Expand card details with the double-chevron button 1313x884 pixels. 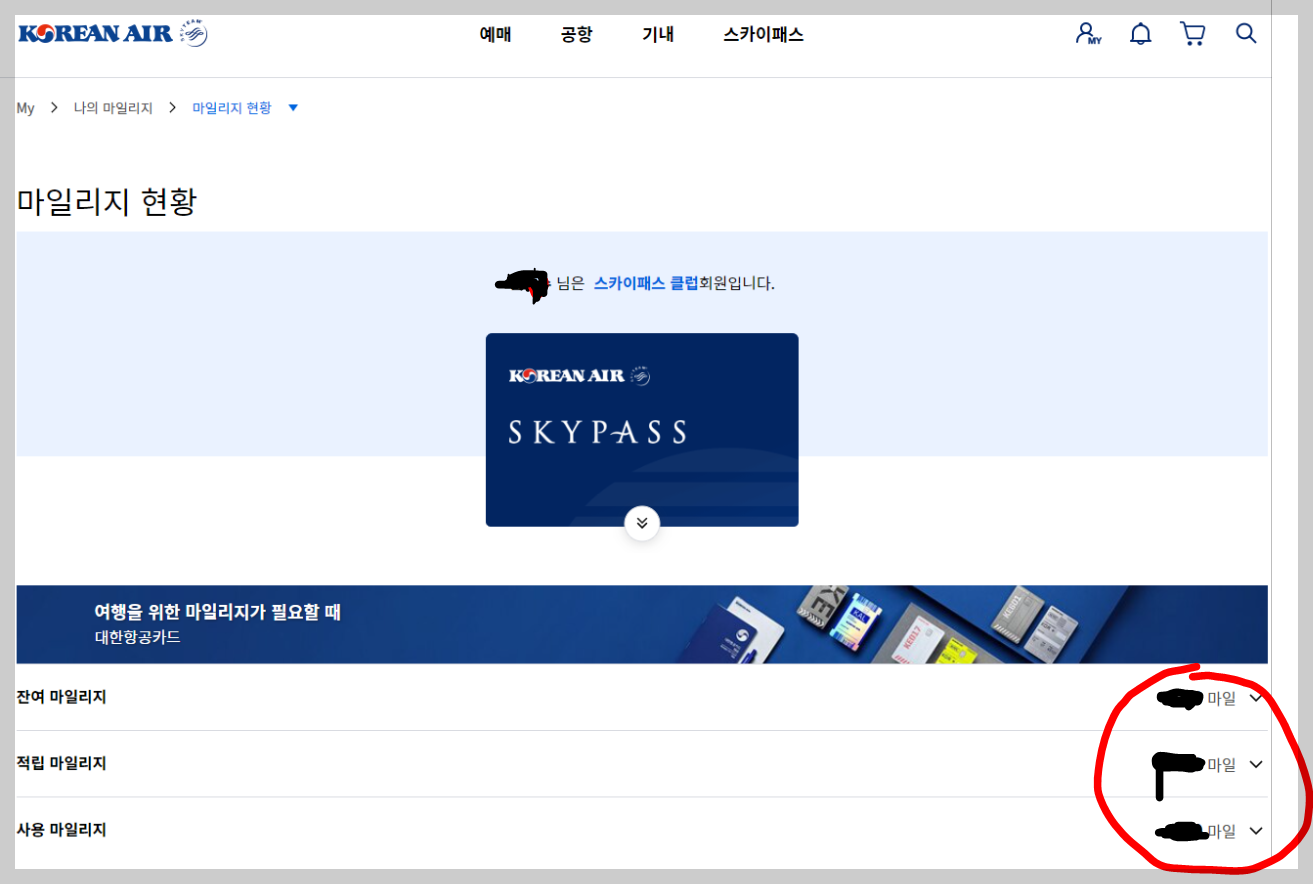(642, 523)
